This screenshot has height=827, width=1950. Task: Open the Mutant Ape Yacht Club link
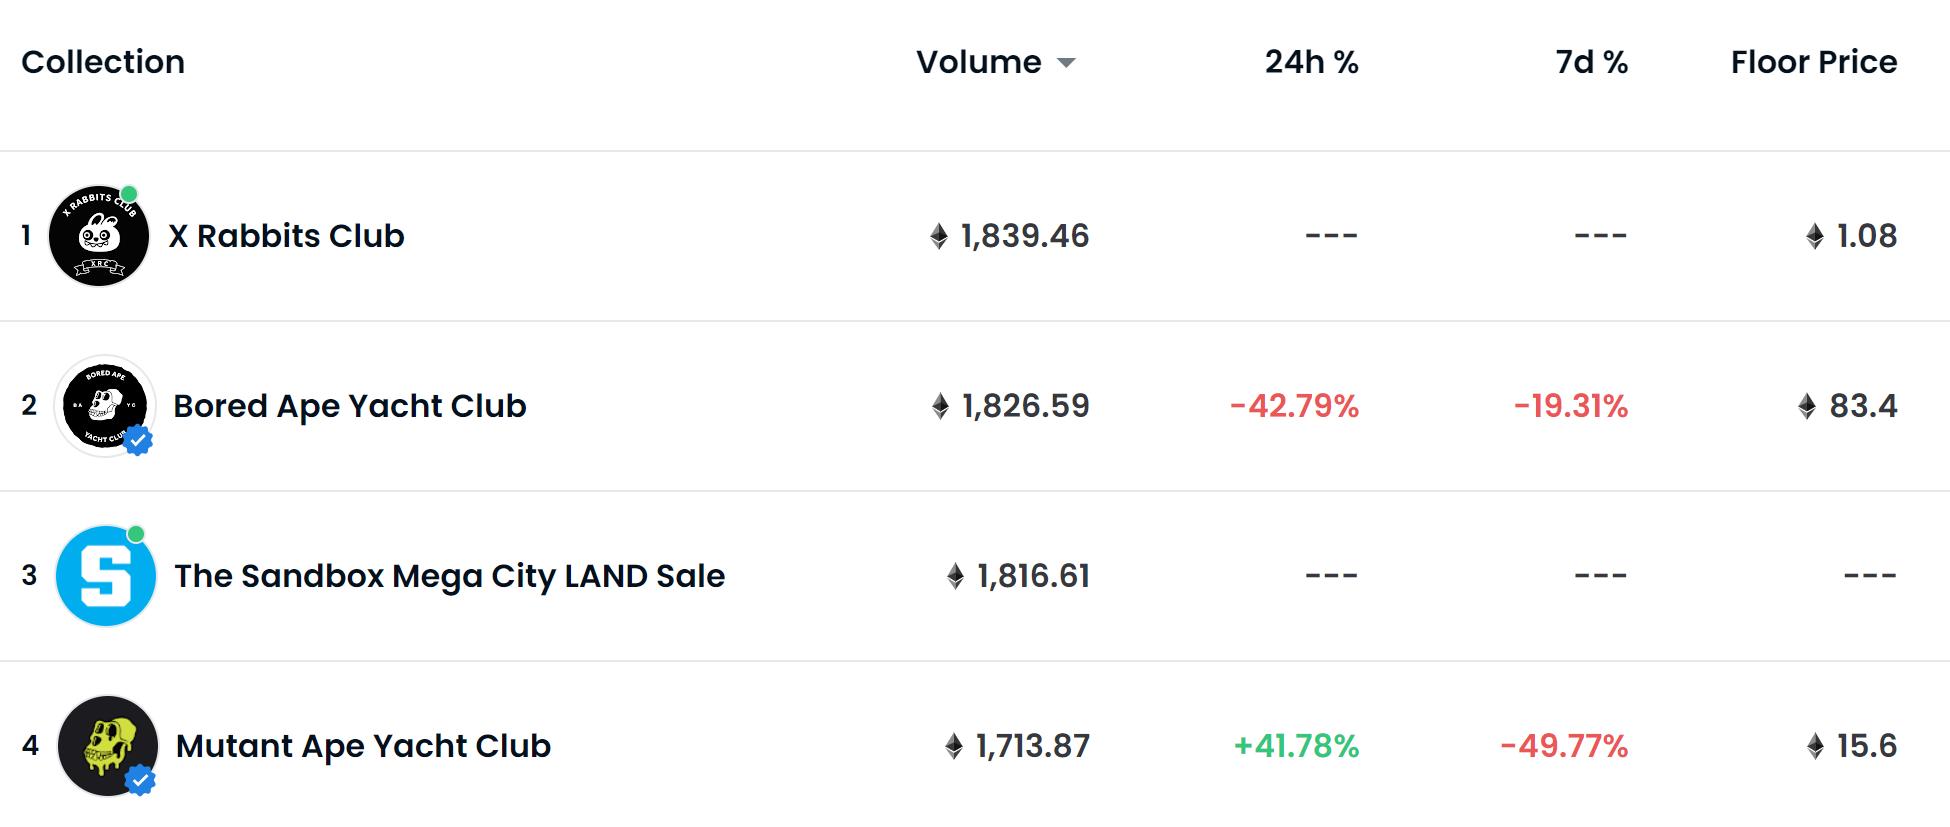(363, 746)
